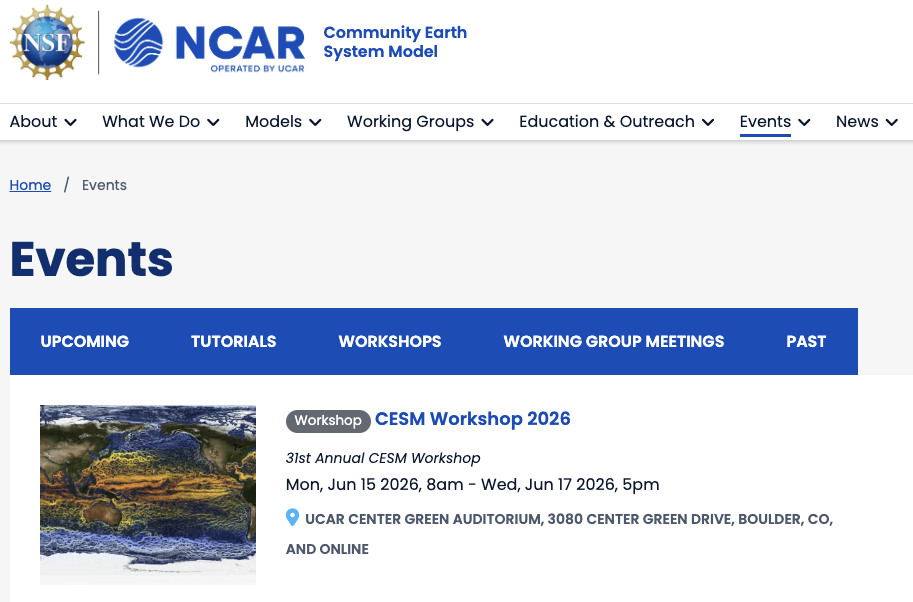This screenshot has height=602, width=913.
Task: Select the 31st Annual CESM Workshop subtitle
Action: tap(383, 458)
